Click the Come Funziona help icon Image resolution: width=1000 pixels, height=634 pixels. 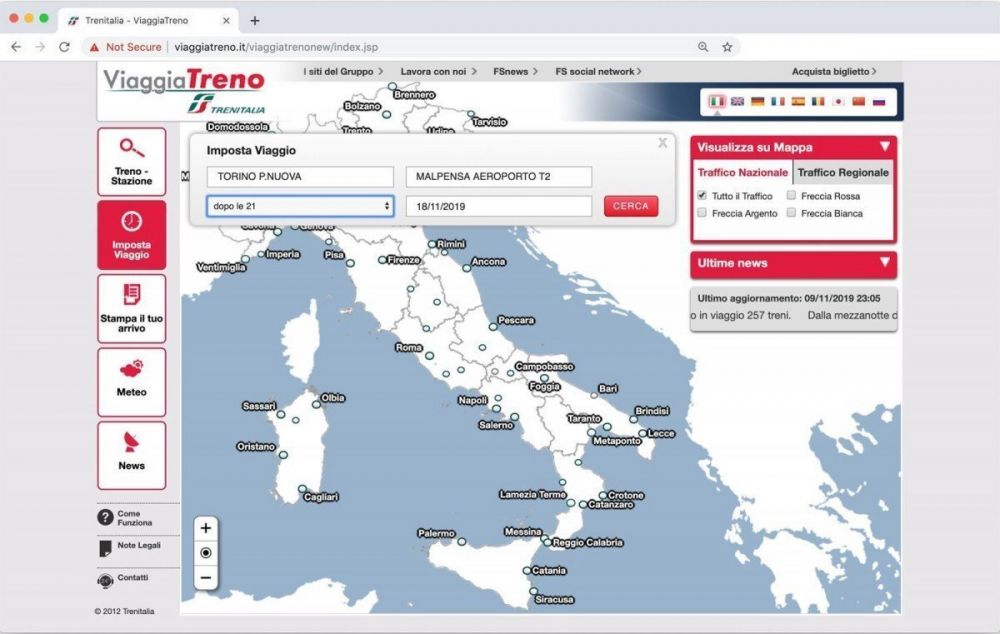point(105,519)
